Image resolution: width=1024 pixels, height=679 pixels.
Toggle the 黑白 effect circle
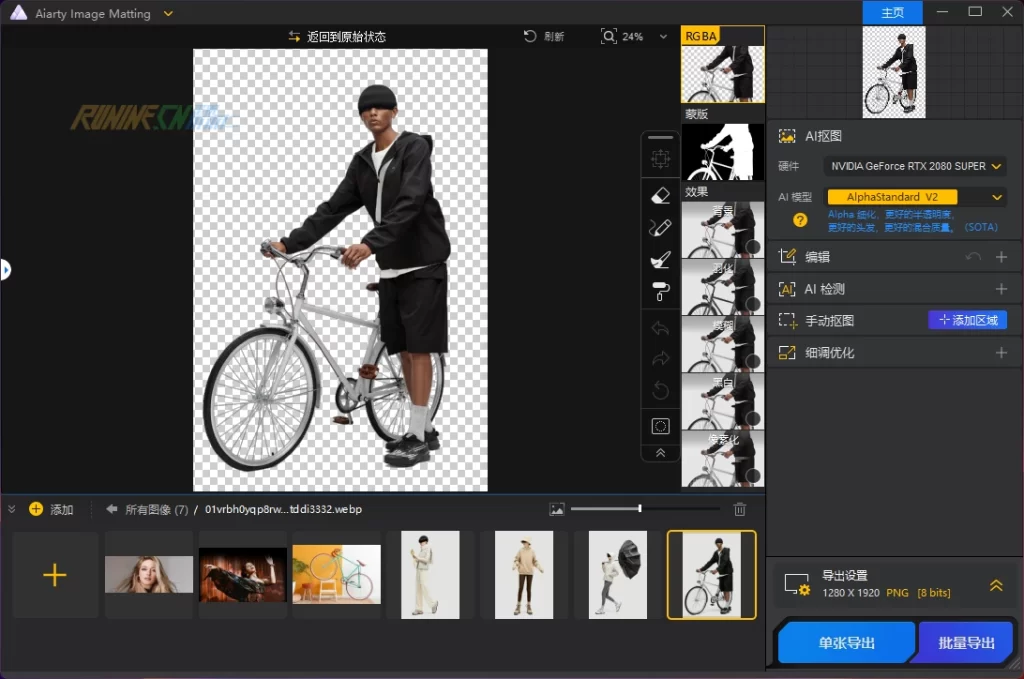tap(753, 418)
